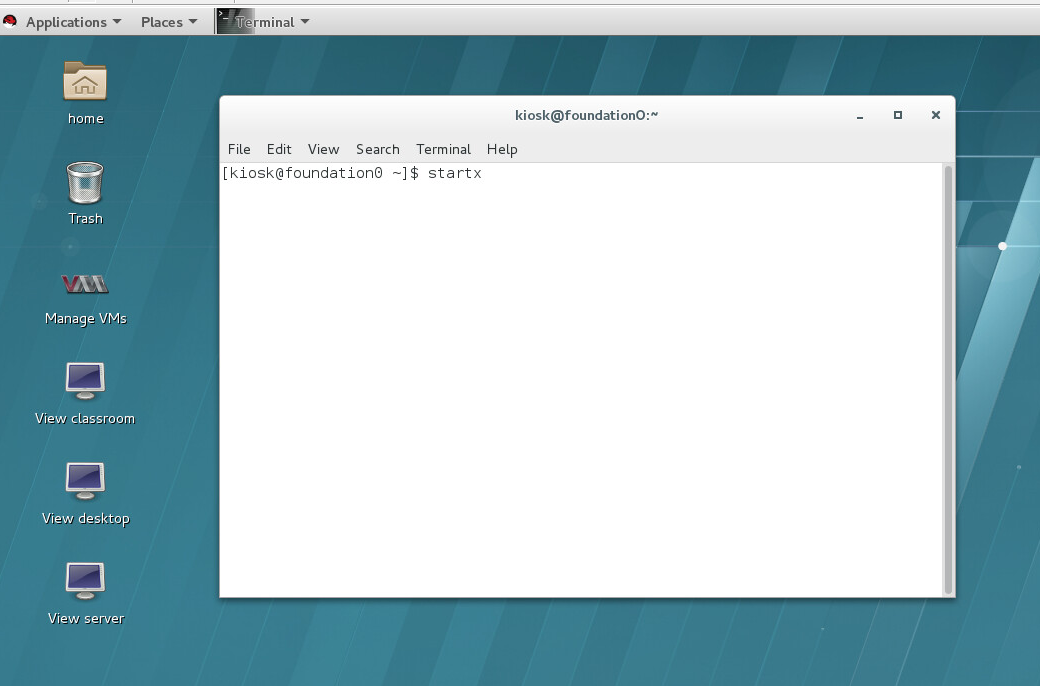
Task: Maximize the terminal window
Action: pos(897,115)
